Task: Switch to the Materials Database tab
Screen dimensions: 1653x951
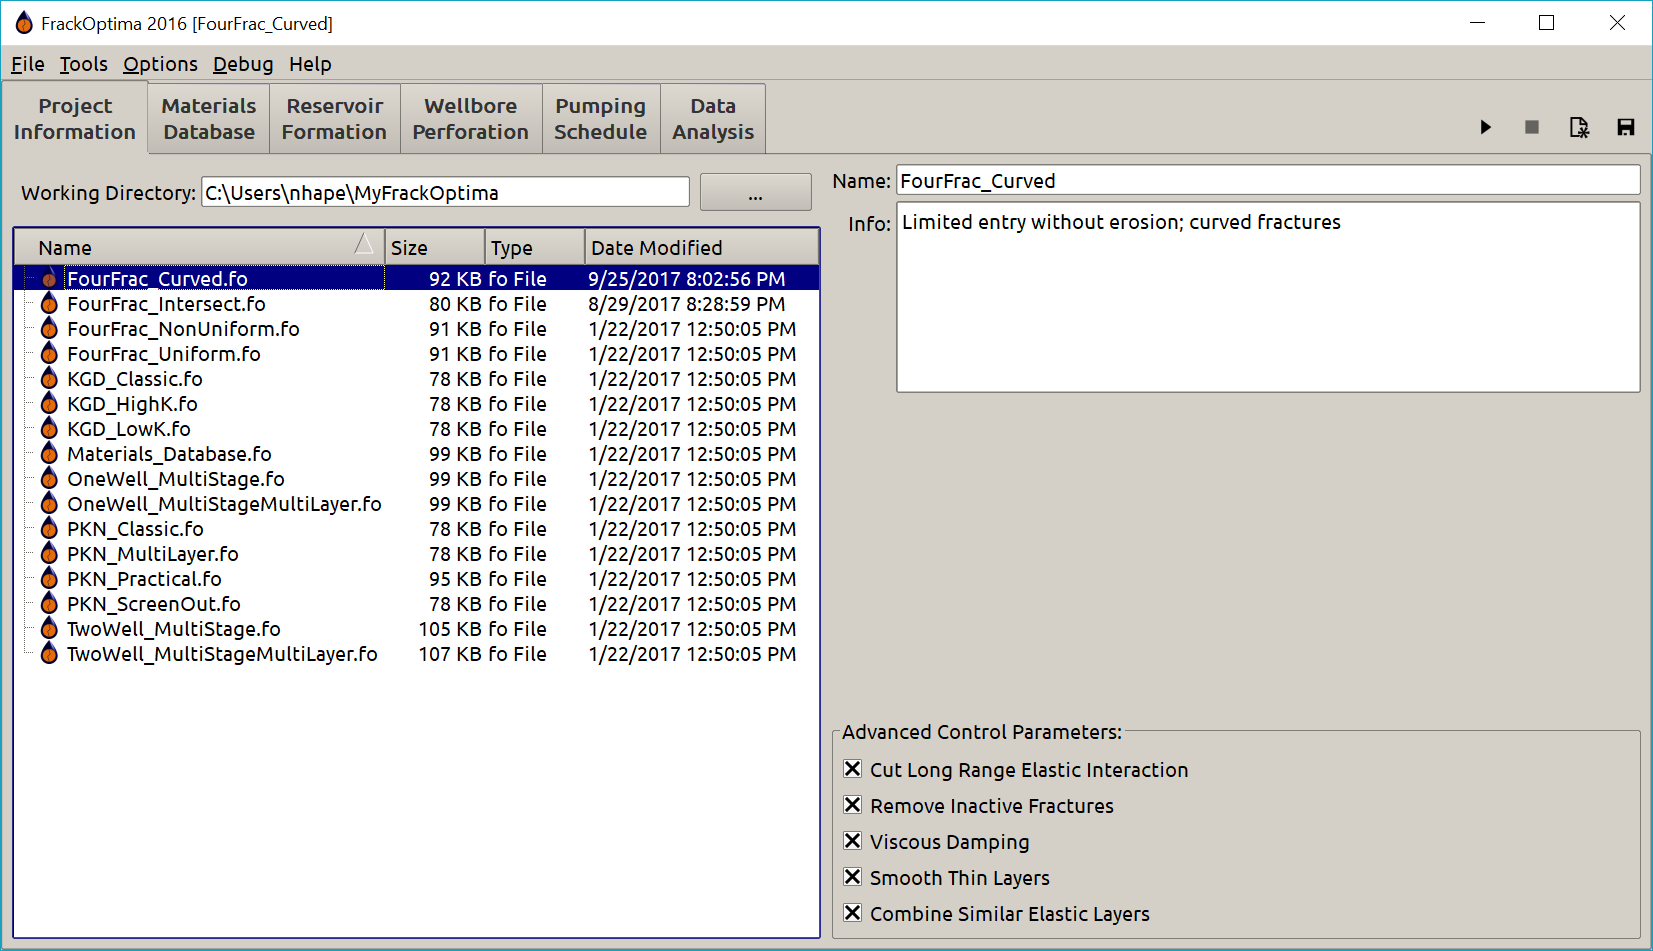Action: click(x=209, y=119)
